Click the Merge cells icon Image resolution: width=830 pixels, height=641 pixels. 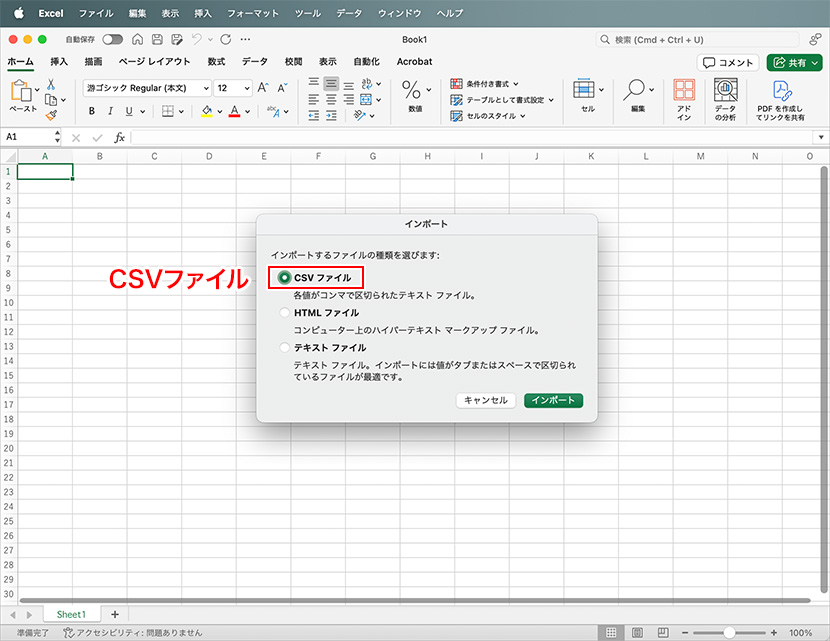366,100
